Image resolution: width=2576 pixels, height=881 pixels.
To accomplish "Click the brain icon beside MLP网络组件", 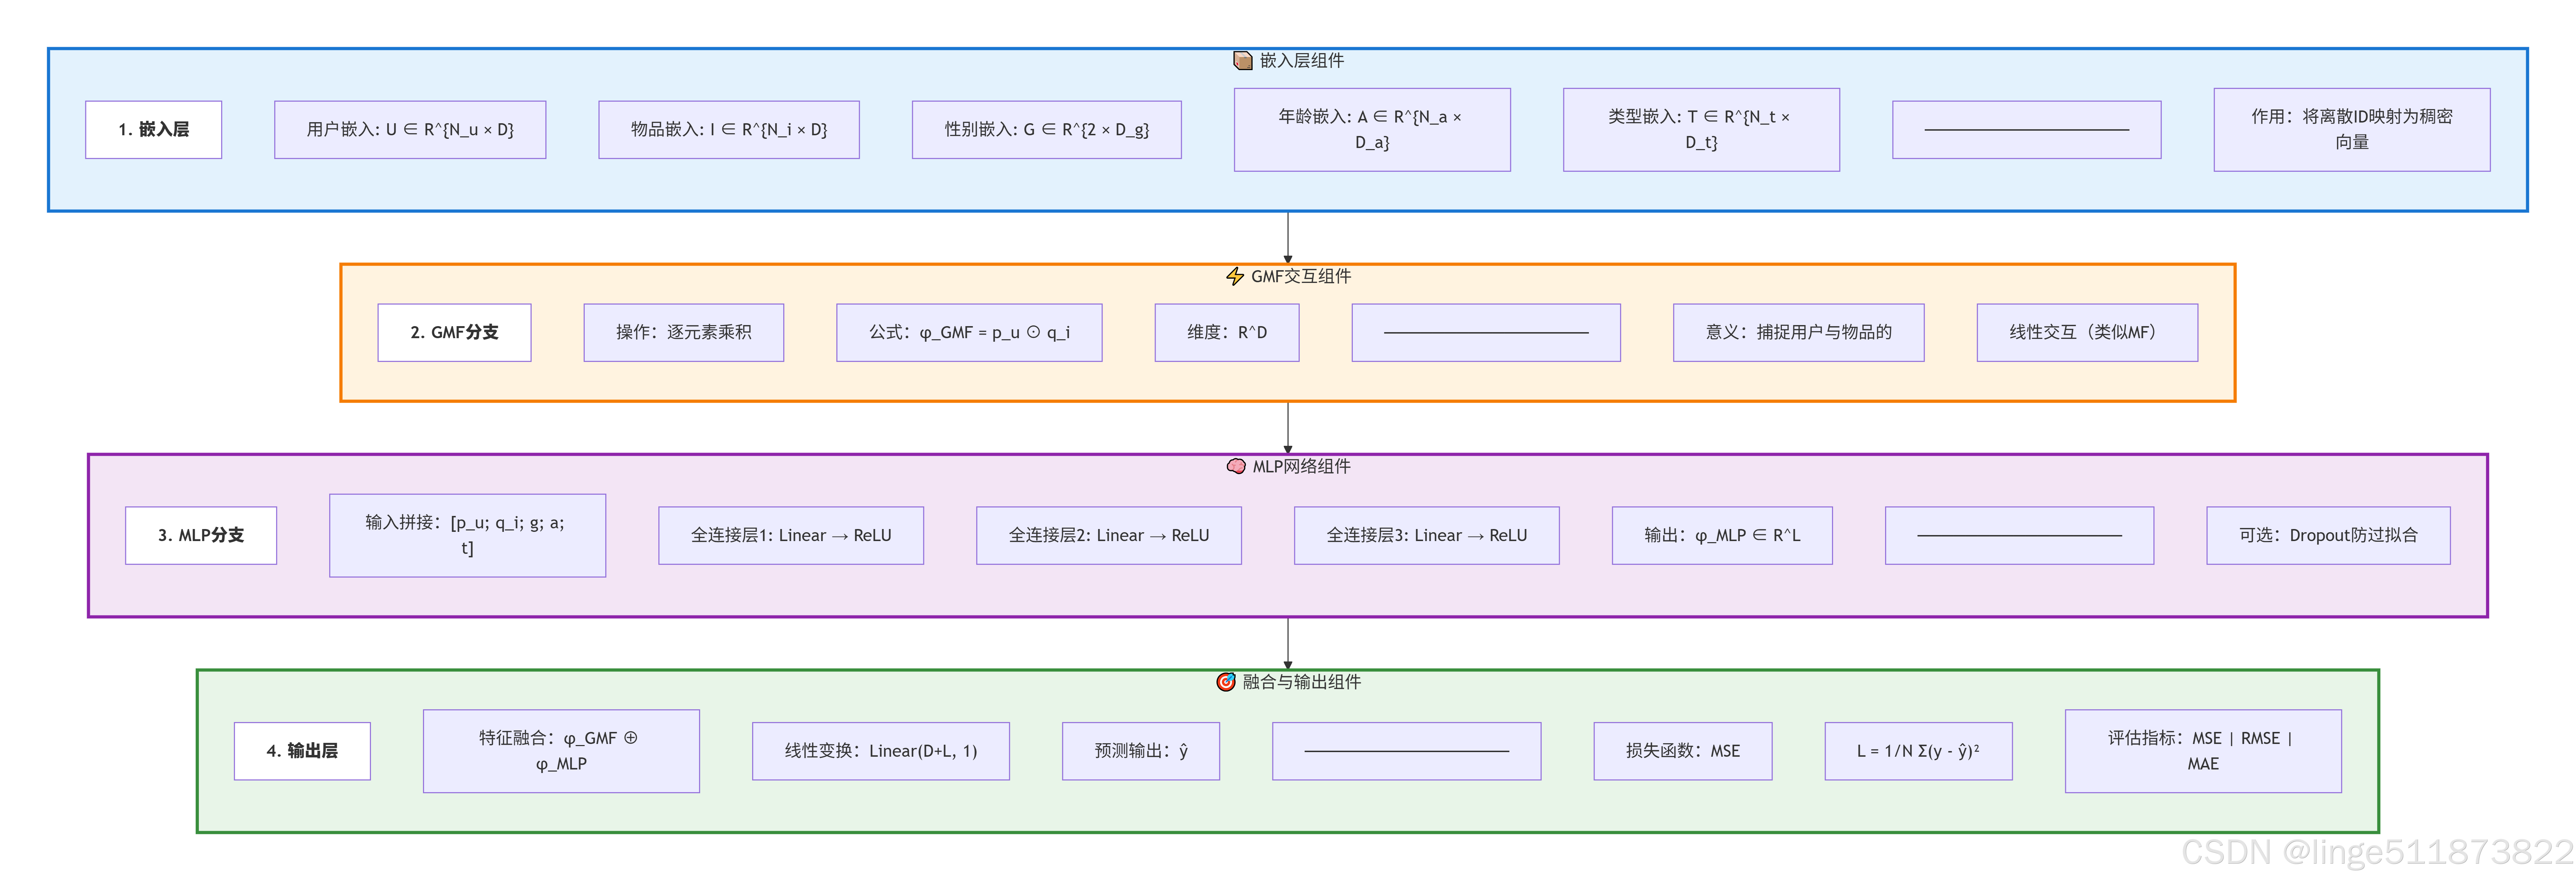I will [1236, 466].
